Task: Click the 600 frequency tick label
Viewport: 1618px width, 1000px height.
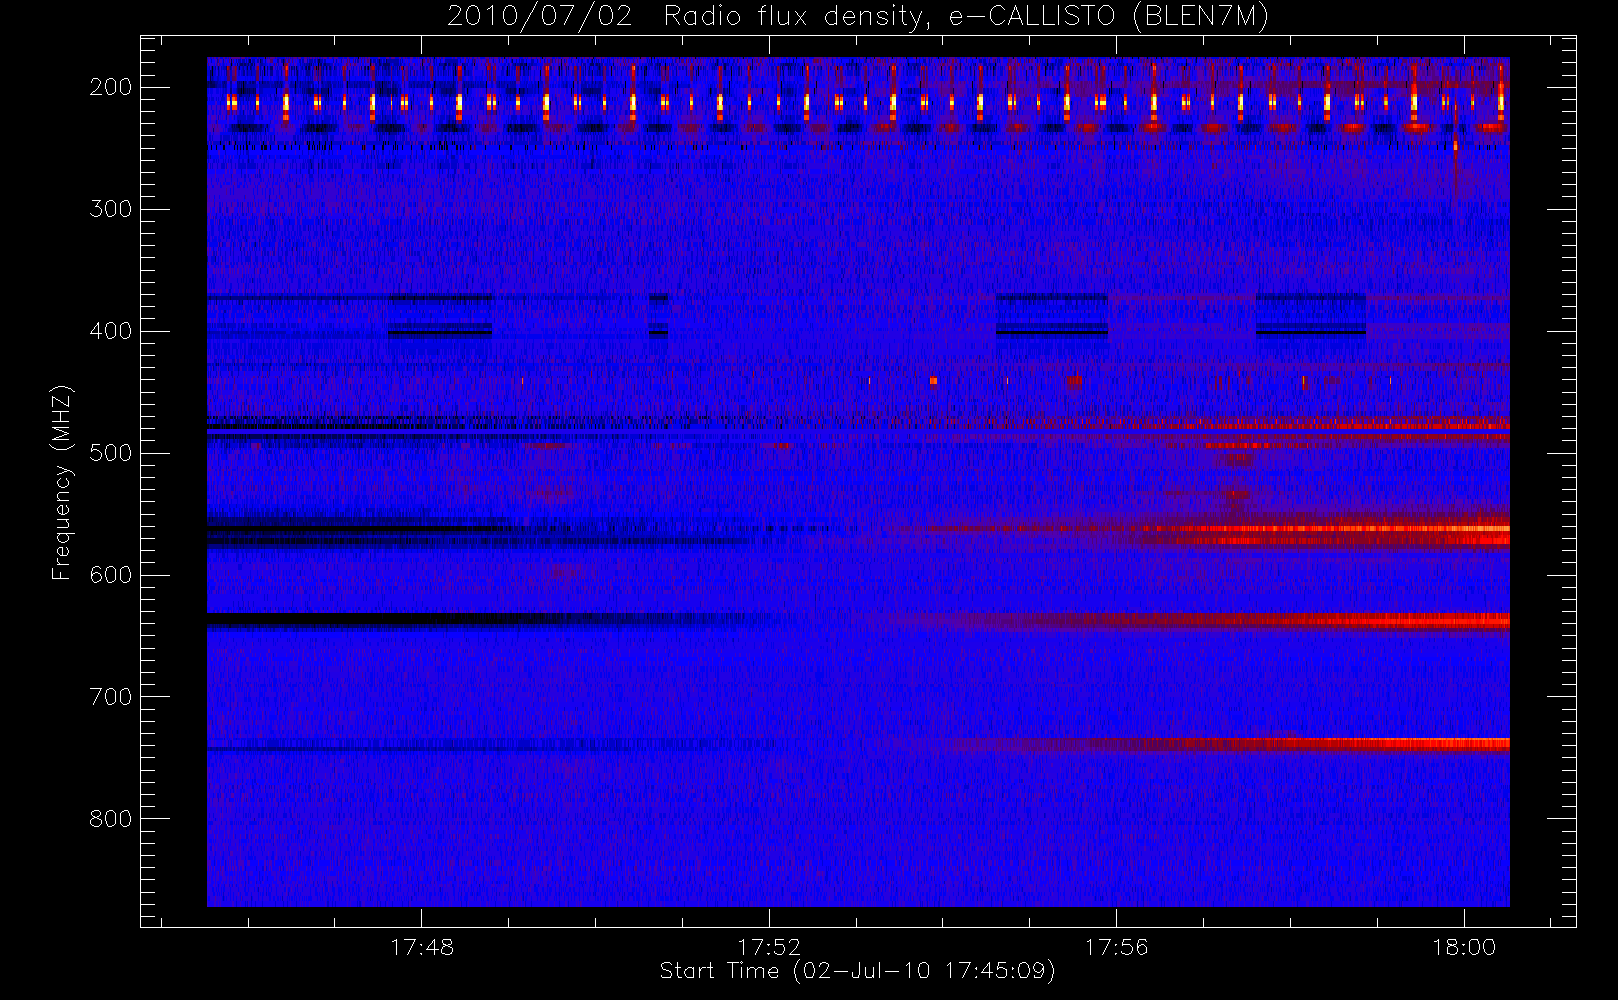Action: click(111, 575)
